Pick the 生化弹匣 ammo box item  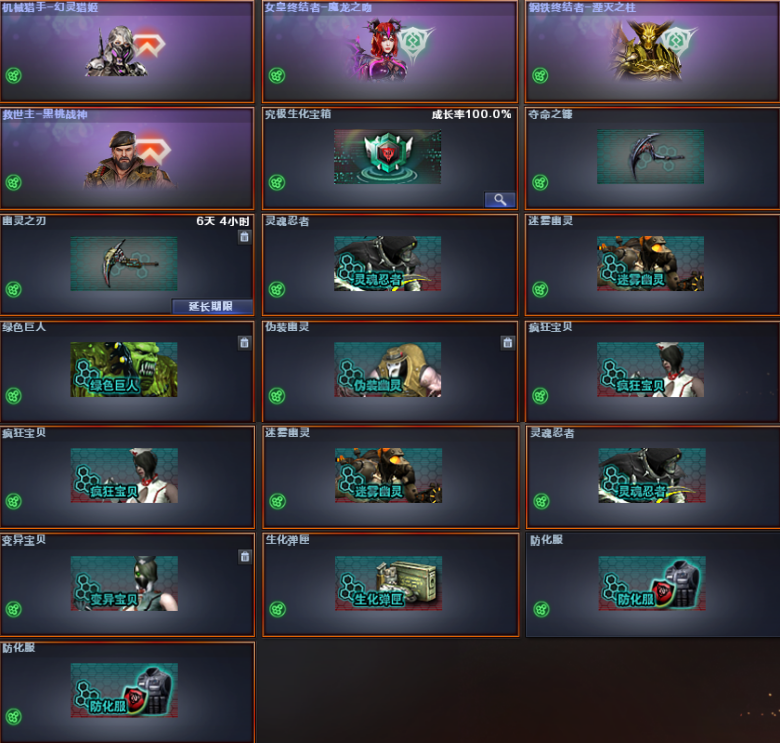(x=389, y=583)
